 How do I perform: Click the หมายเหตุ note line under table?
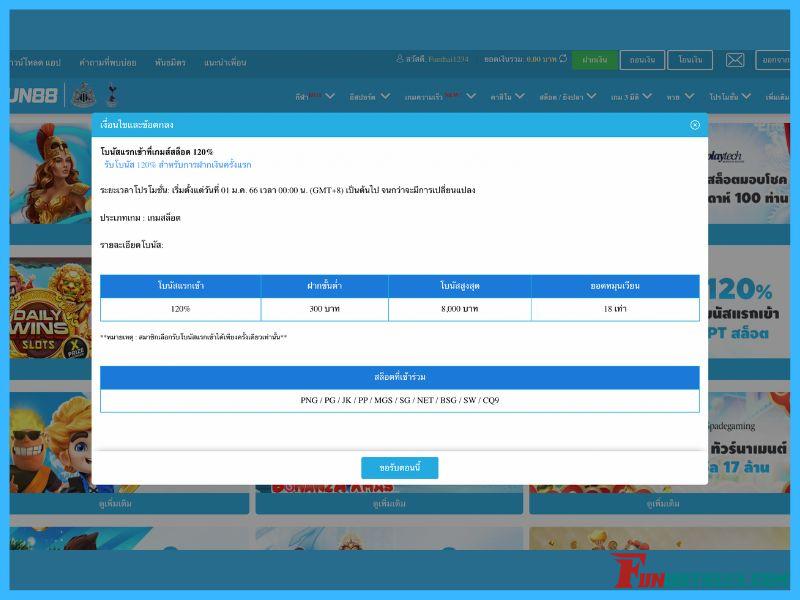pyautogui.click(x=194, y=337)
